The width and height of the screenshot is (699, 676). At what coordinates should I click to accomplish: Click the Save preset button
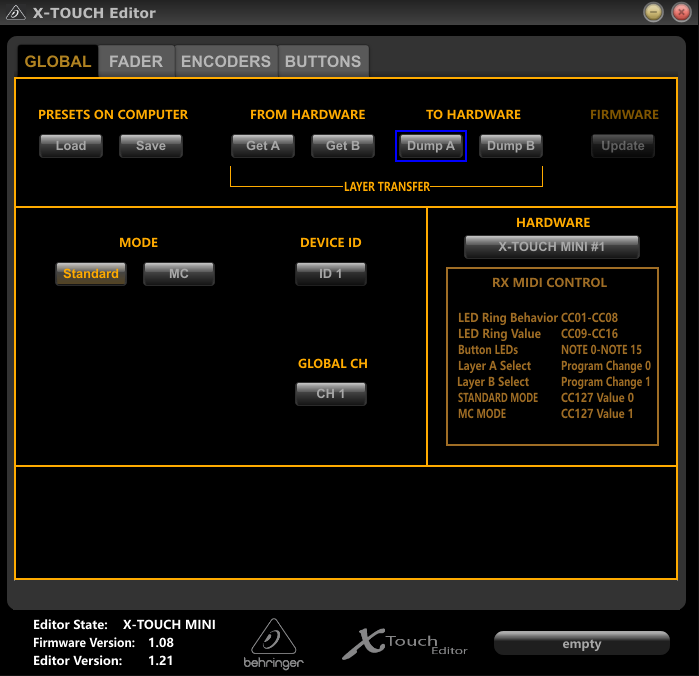[x=151, y=146]
